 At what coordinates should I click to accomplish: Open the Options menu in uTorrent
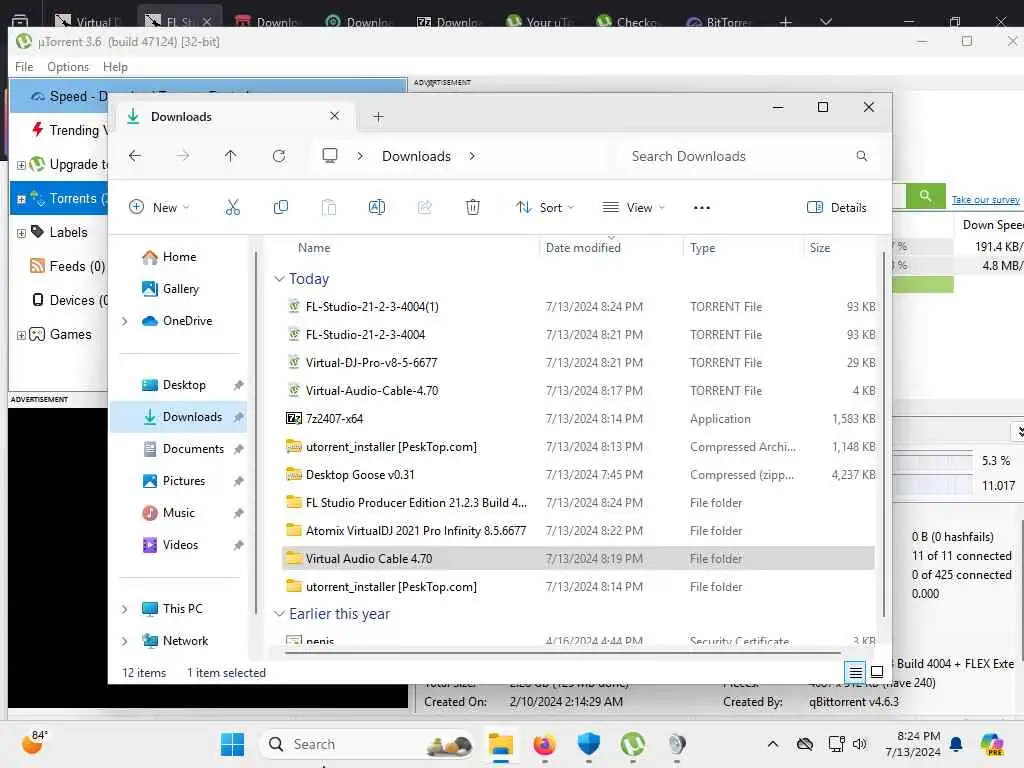pos(67,67)
